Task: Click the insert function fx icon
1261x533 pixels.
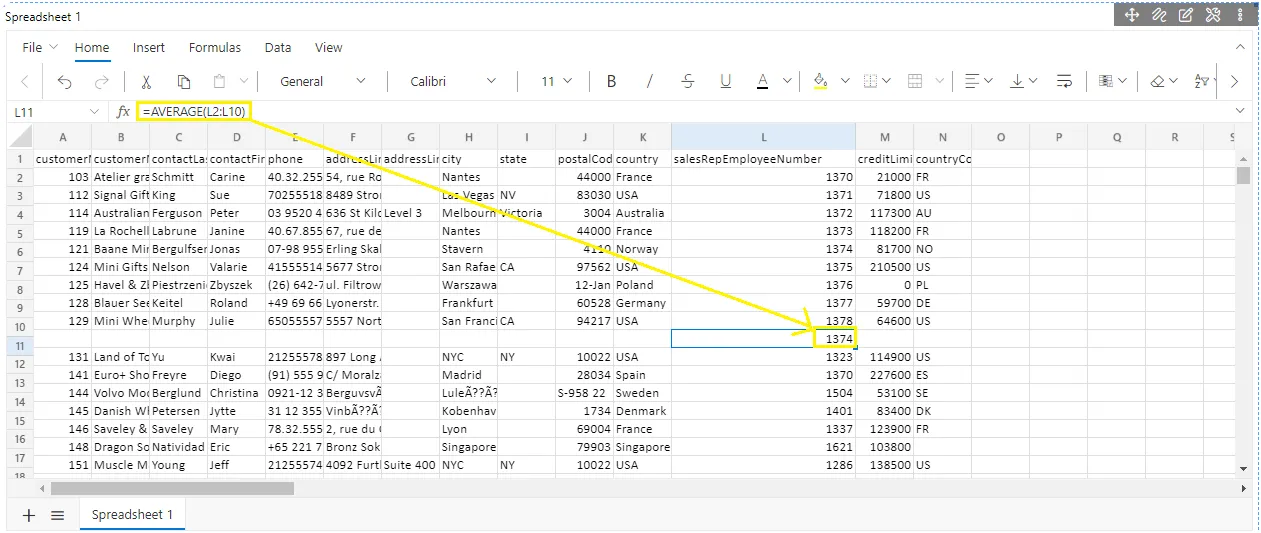Action: point(123,112)
